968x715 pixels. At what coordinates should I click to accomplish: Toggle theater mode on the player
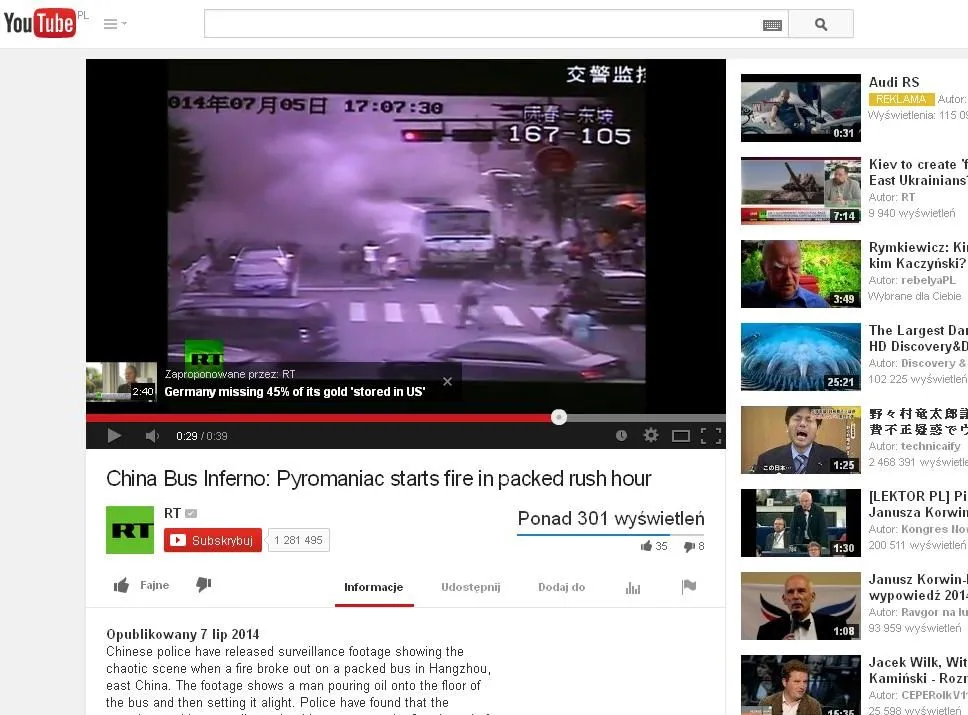(x=681, y=436)
